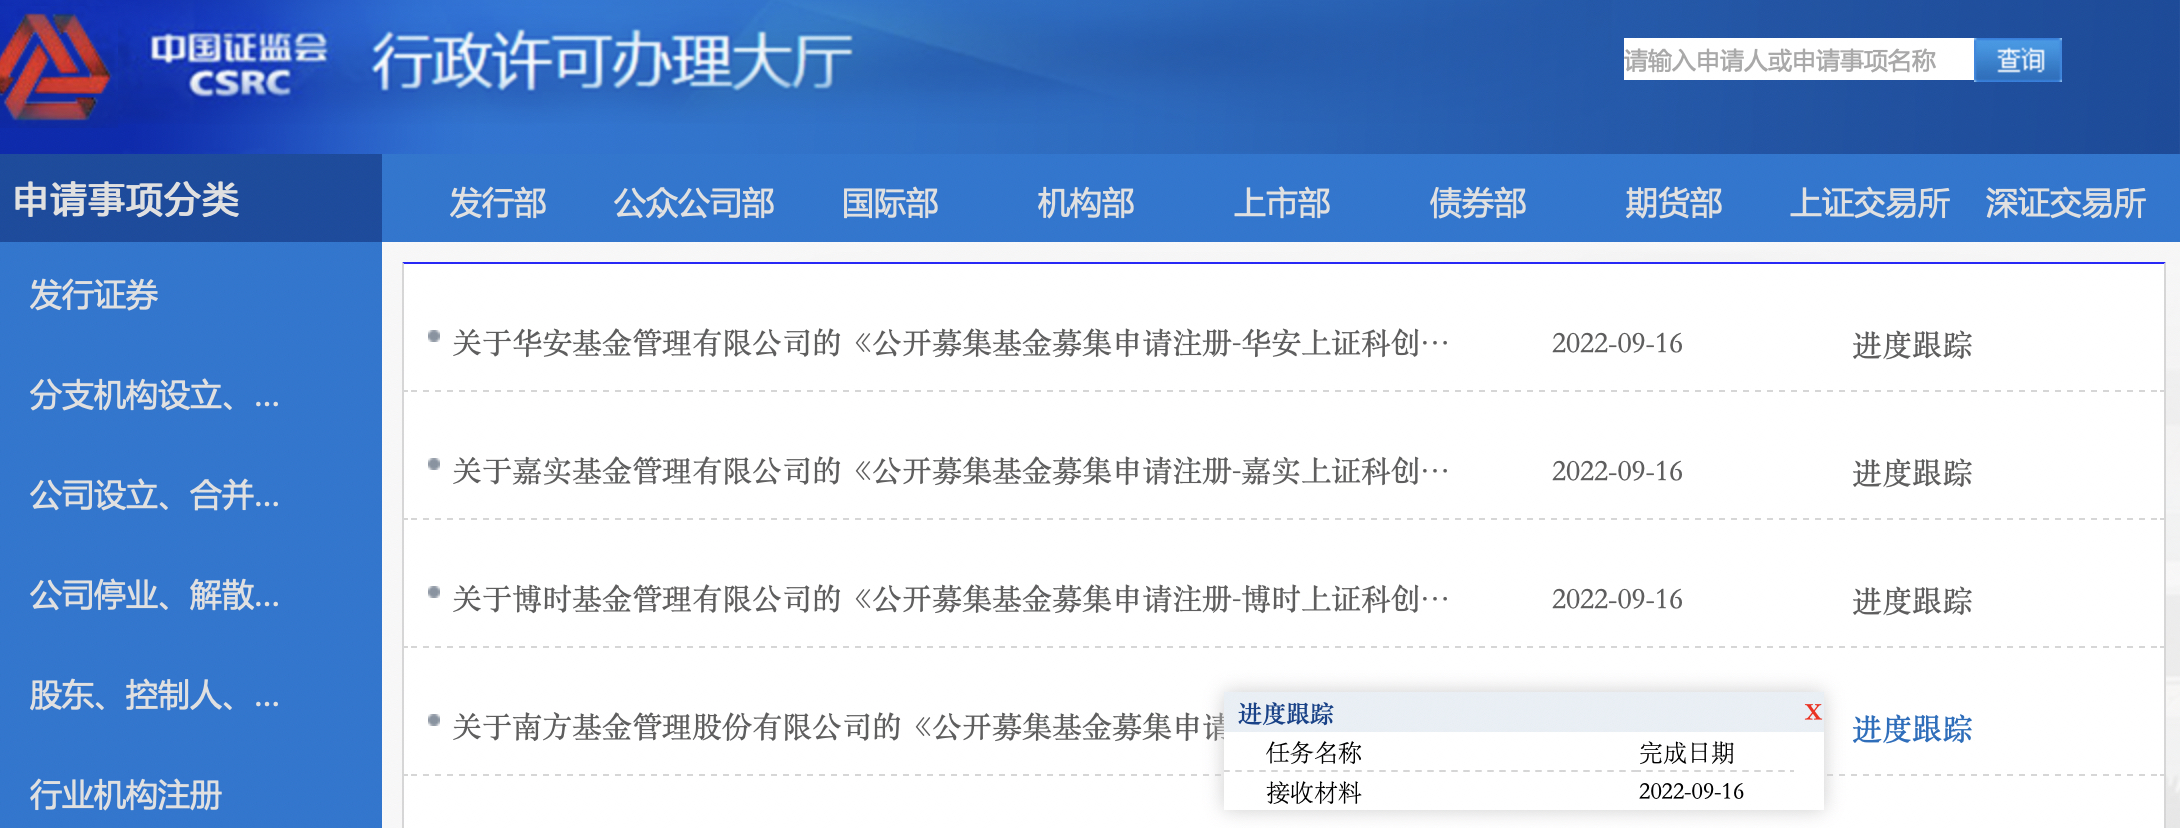Open the 发行部 tab
Screen dimensions: 2180x828
497,203
